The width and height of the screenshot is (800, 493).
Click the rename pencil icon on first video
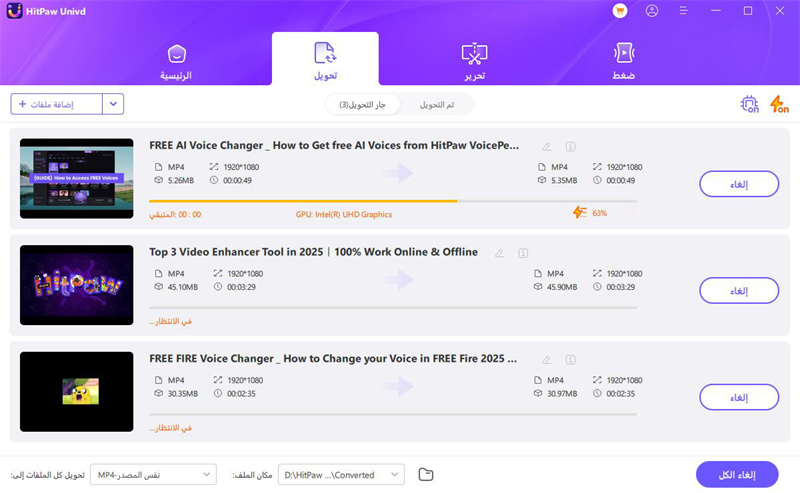coord(546,146)
